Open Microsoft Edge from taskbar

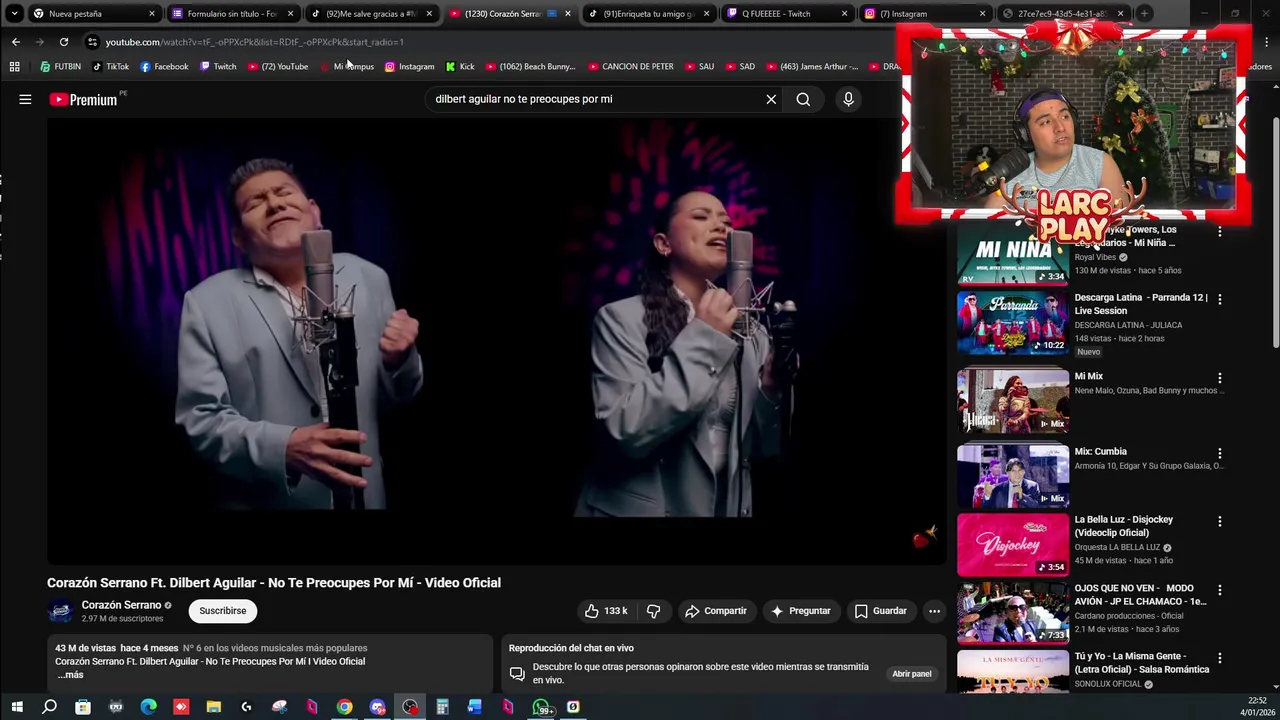click(x=148, y=707)
